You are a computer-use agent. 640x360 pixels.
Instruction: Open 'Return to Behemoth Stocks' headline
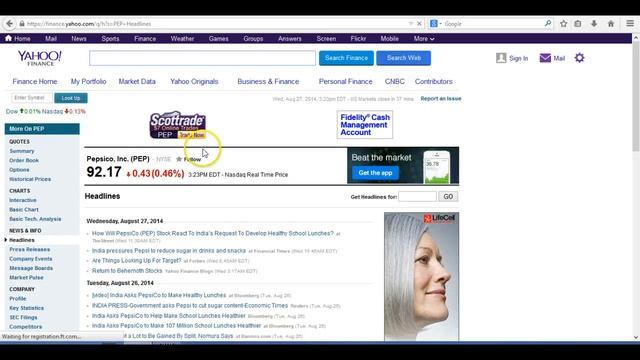(x=127, y=271)
